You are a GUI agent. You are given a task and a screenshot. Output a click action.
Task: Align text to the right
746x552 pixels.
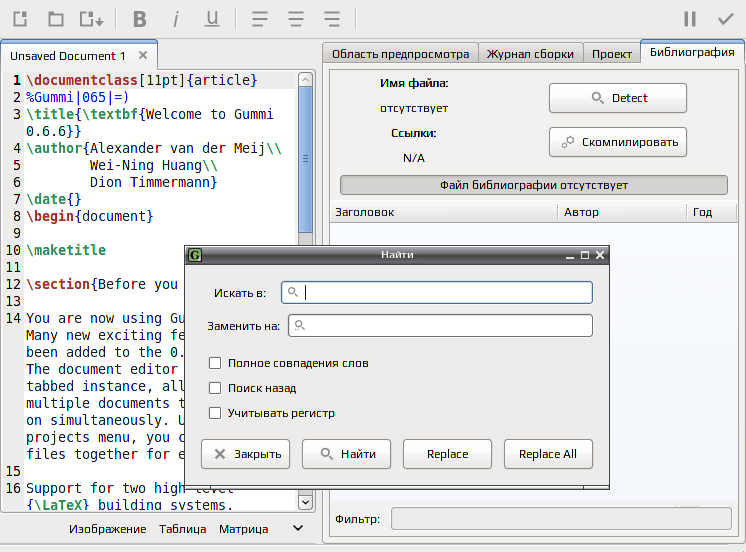point(332,19)
